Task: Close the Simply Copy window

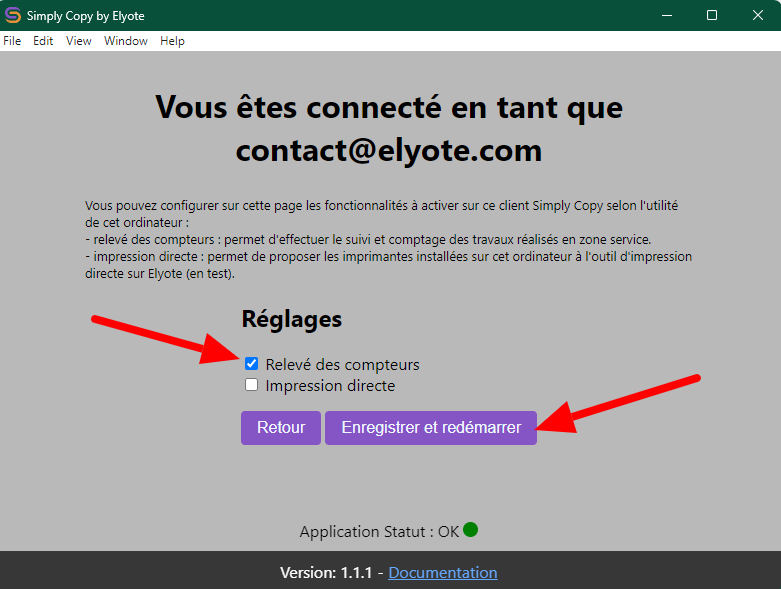Action: click(x=758, y=15)
